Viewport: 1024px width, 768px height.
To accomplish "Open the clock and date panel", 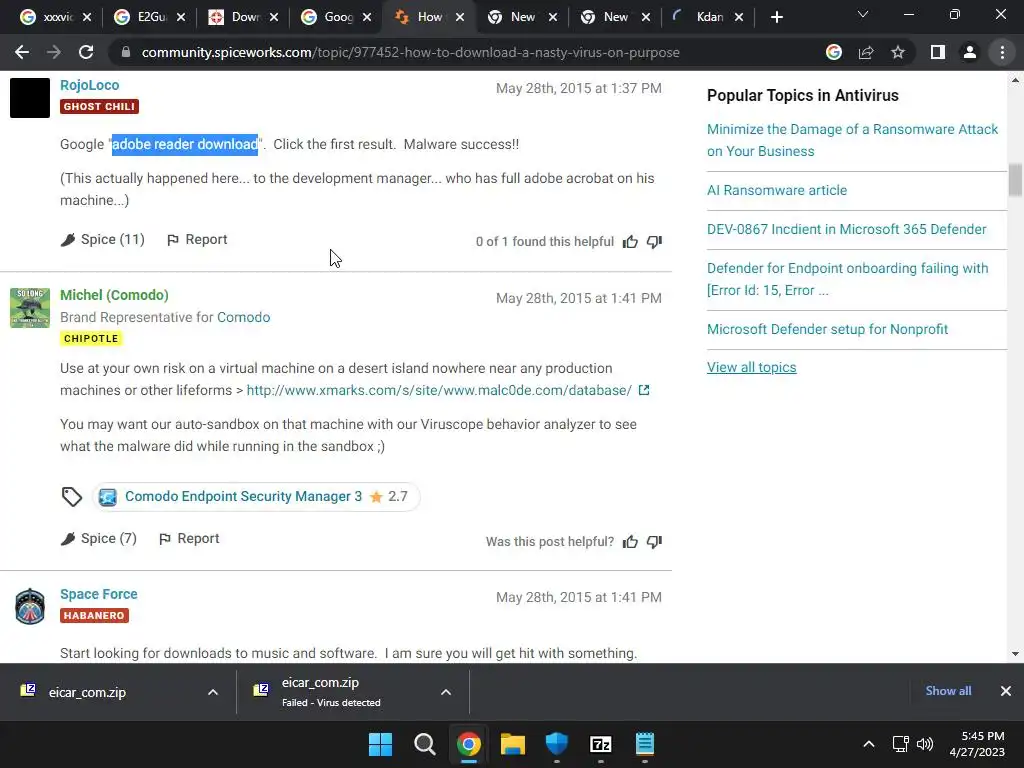I will click(x=977, y=744).
